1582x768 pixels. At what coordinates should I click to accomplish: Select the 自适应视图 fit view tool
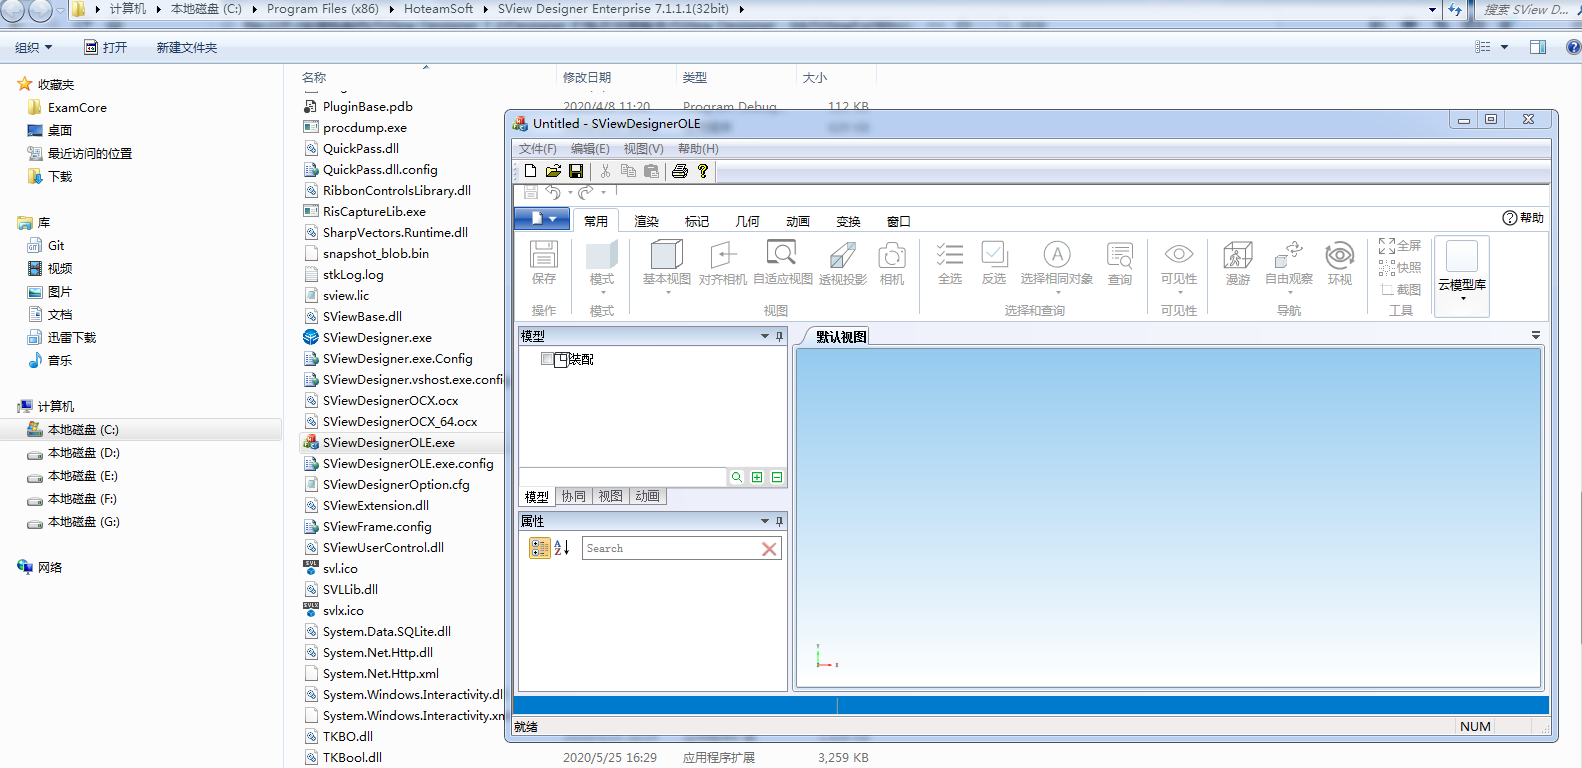coord(783,263)
